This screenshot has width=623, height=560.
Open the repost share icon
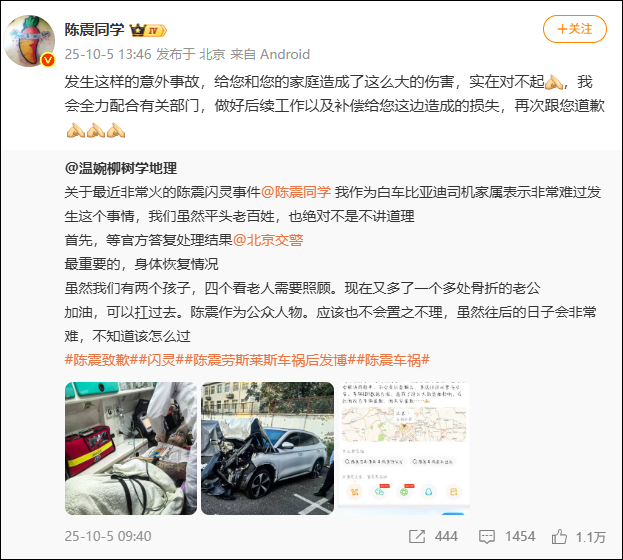click(417, 537)
